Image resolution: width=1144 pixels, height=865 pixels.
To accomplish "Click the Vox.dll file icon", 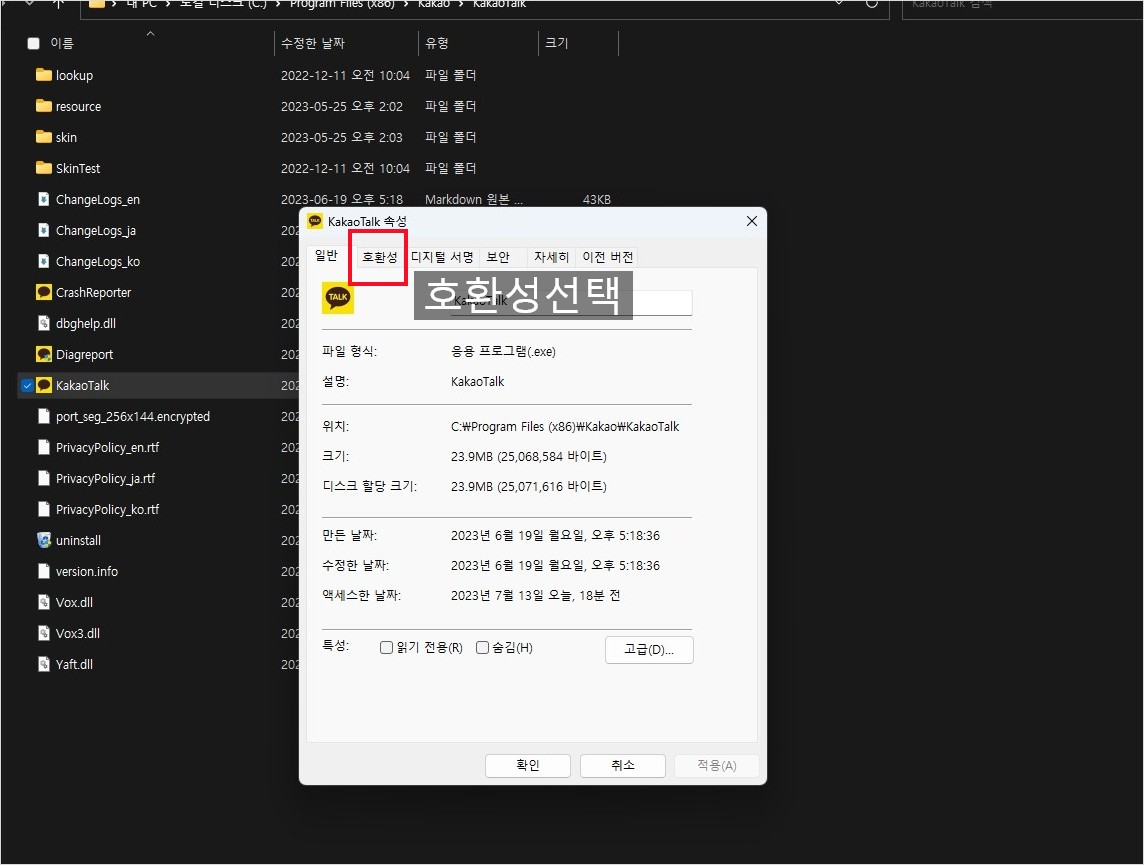I will coord(44,602).
